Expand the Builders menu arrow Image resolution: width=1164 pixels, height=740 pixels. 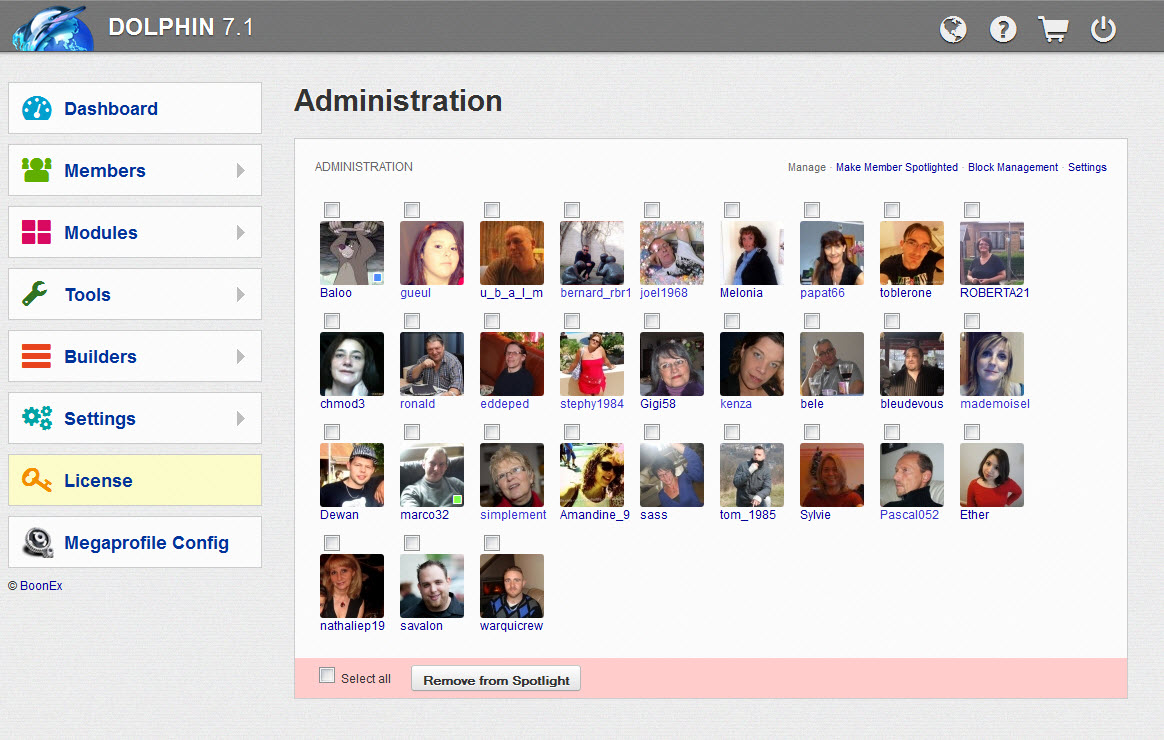click(241, 357)
